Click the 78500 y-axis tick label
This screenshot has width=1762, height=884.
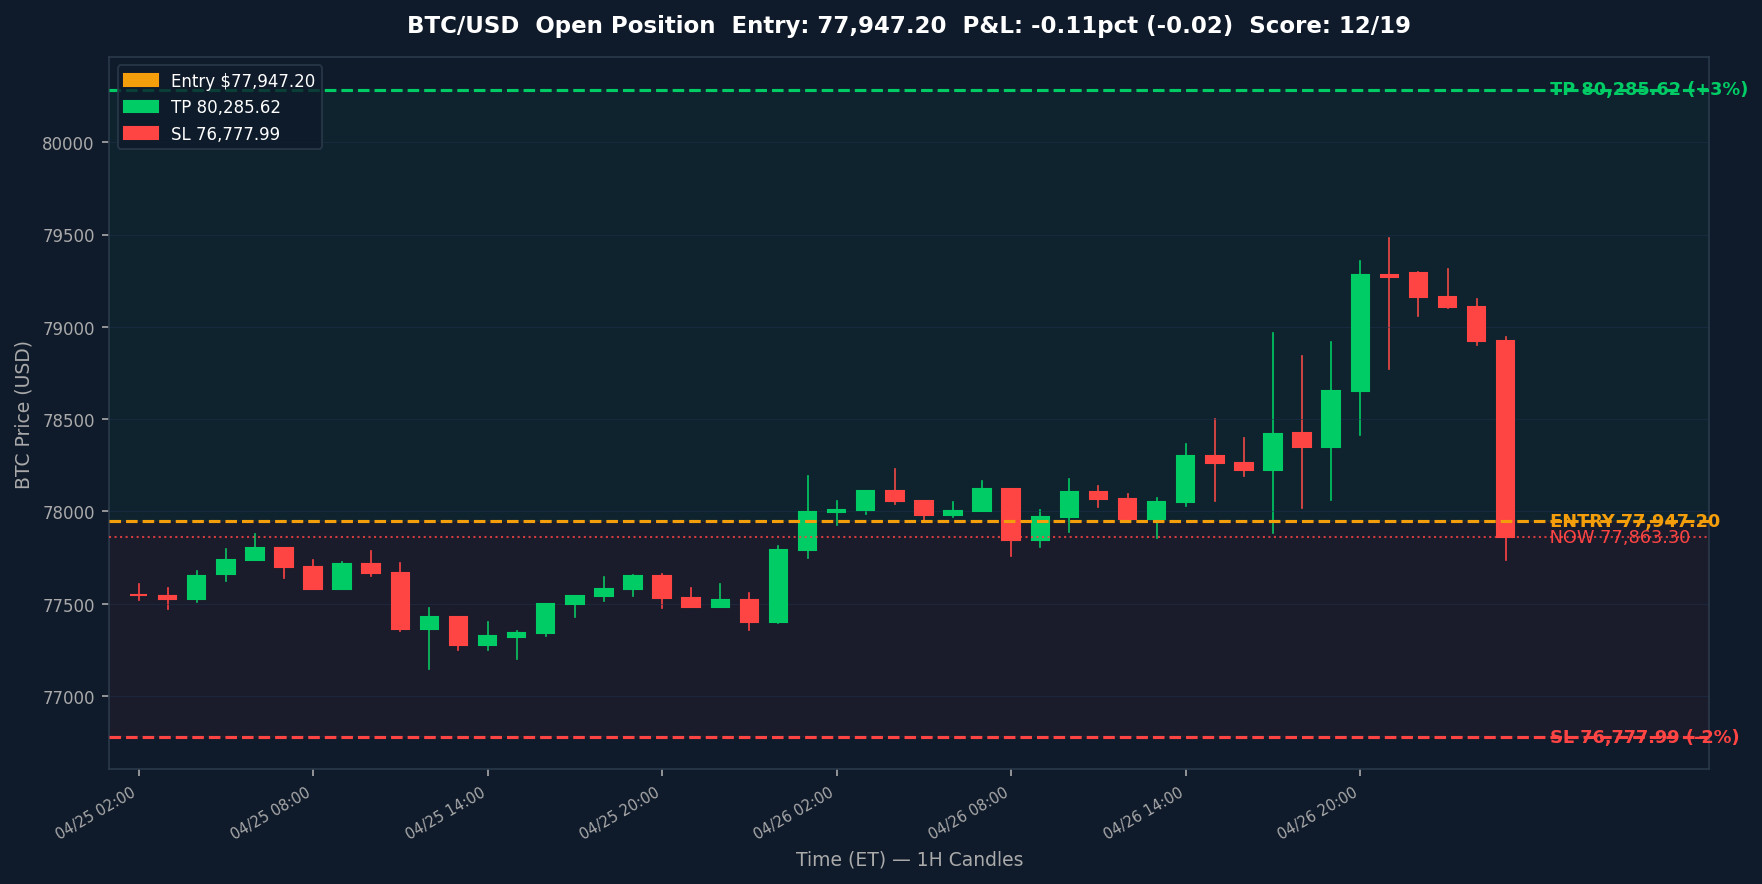[x=68, y=420]
